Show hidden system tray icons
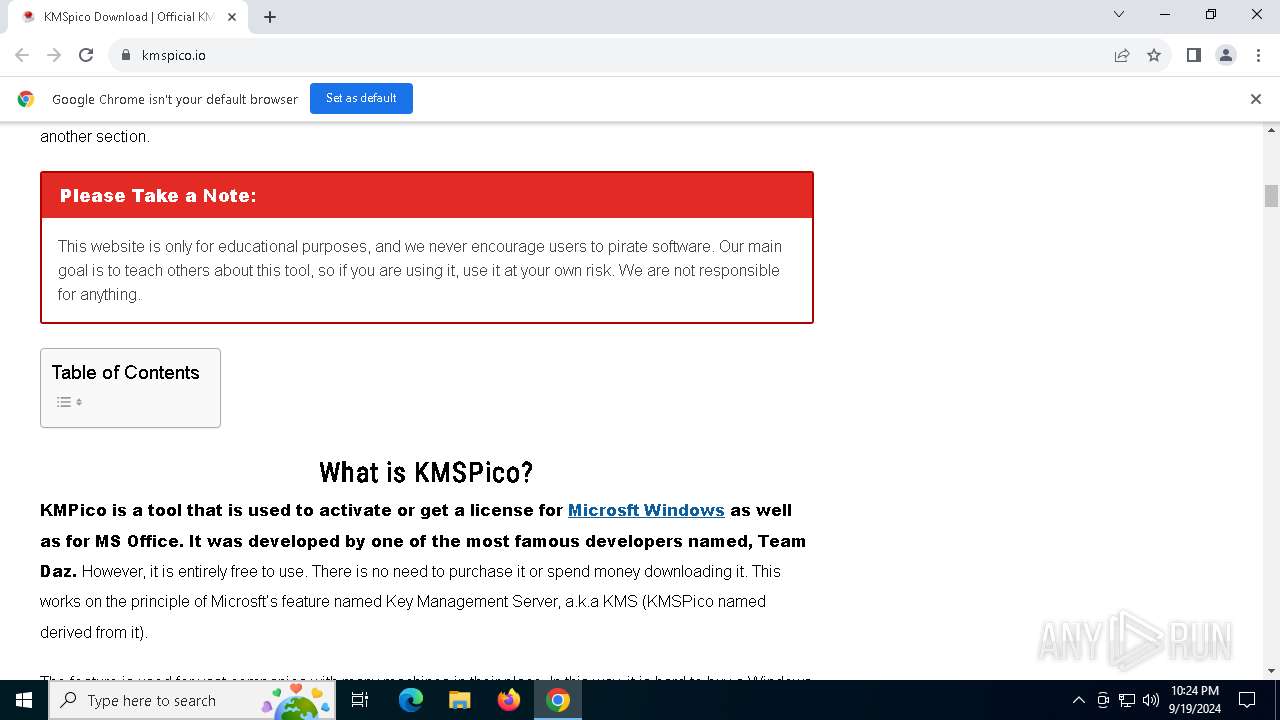This screenshot has width=1280, height=720. click(x=1078, y=700)
